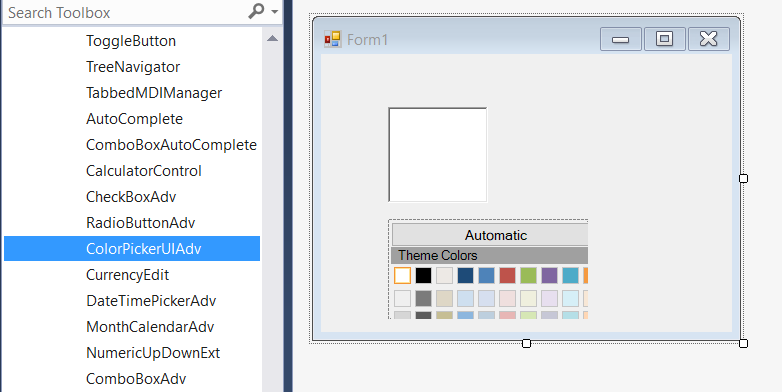Choose TabbedMDIManager from the toolbox

click(x=154, y=93)
